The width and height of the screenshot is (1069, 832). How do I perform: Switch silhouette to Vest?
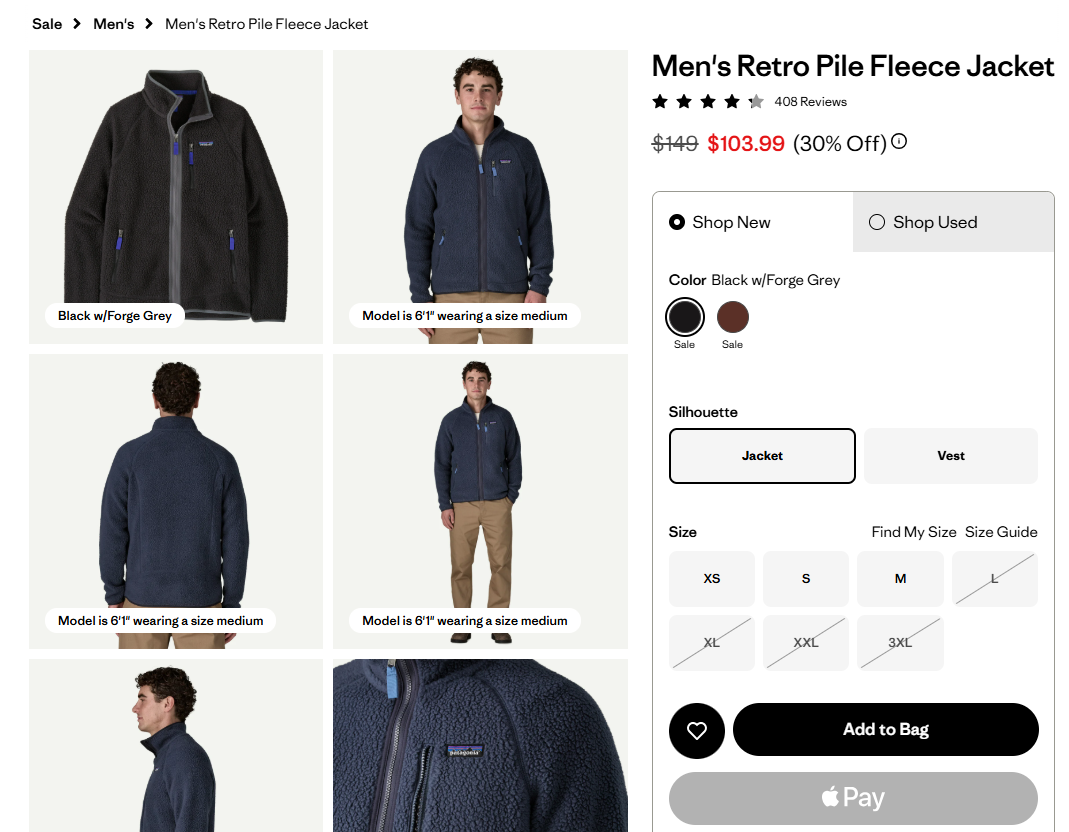coord(951,456)
